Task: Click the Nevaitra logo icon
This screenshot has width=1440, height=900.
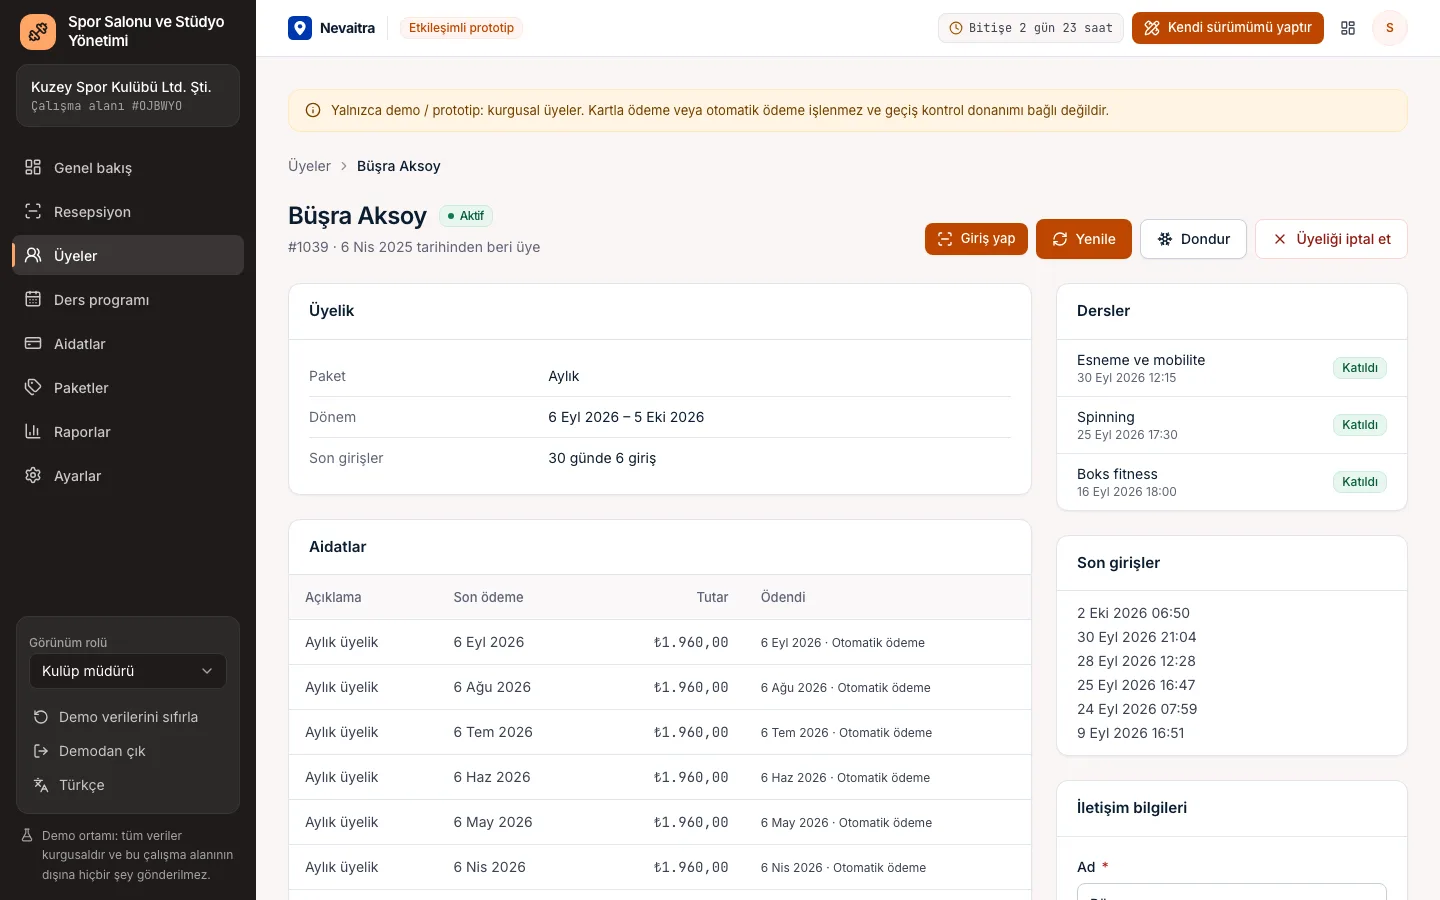Action: coord(300,28)
